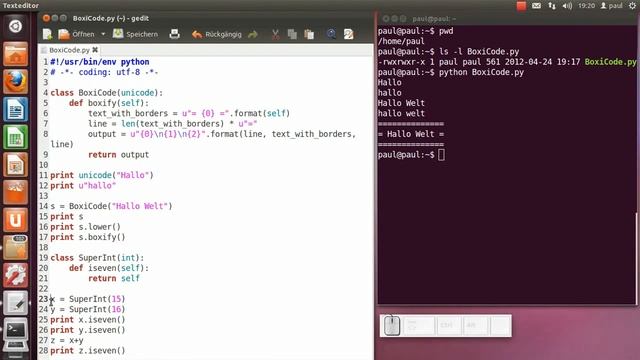Image resolution: width=640 pixels, height=360 pixels.
Task: Click '/home/paul' output in terminal
Action: click(x=401, y=41)
